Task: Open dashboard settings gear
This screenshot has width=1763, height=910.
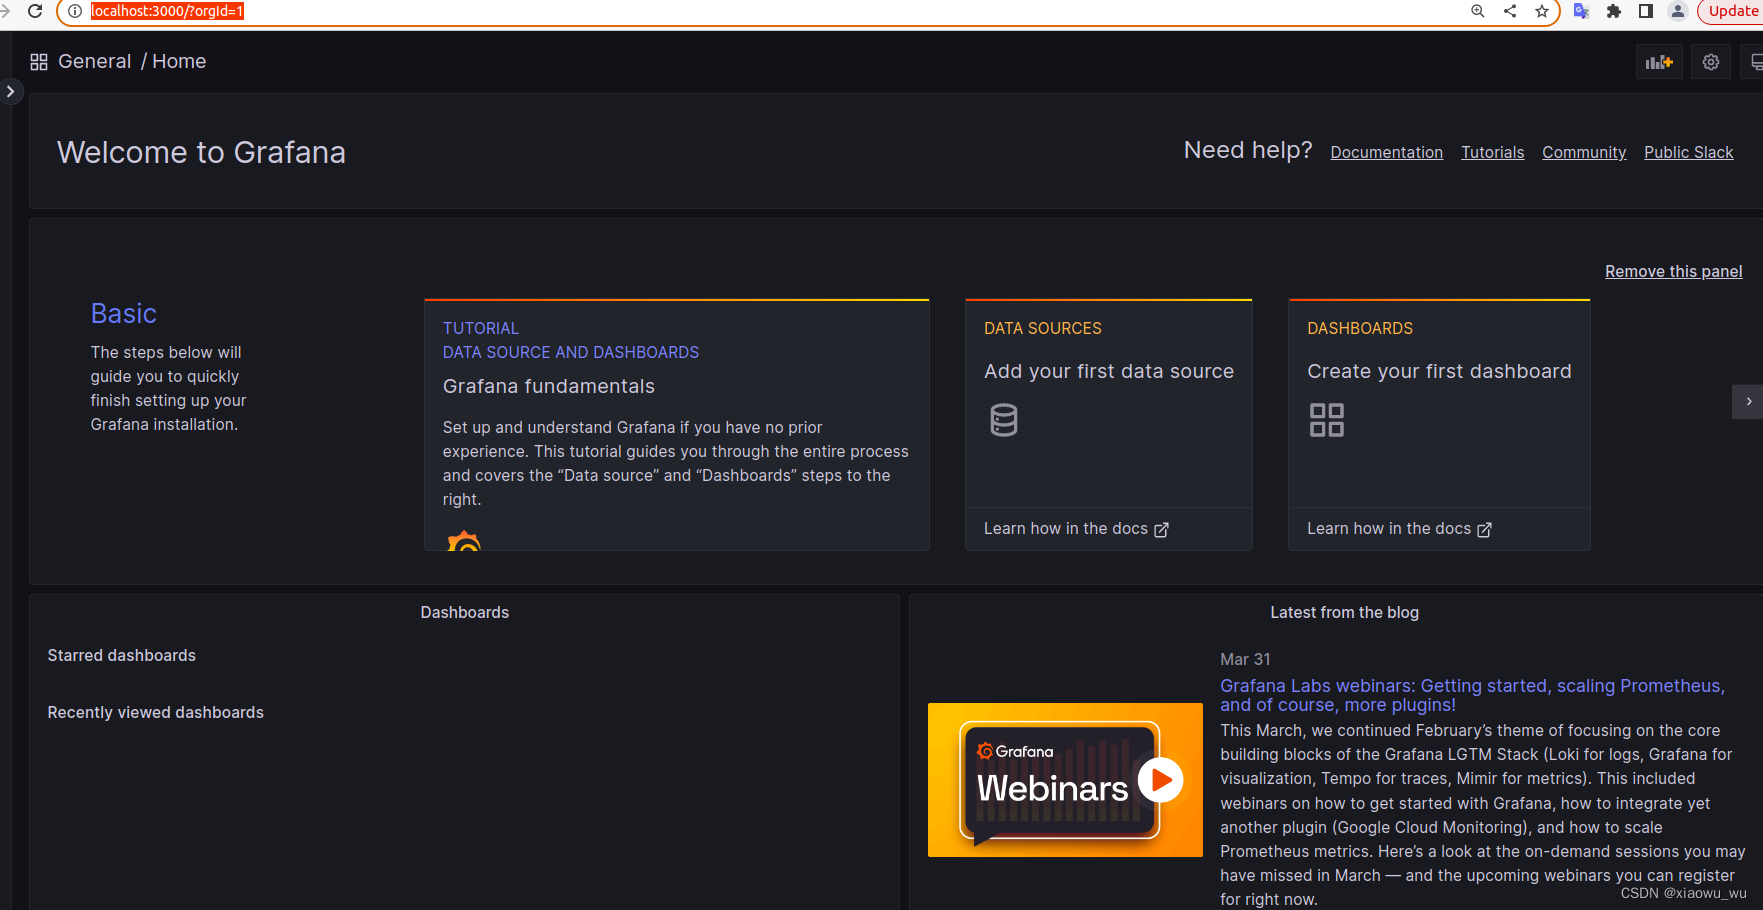Action: (1711, 62)
